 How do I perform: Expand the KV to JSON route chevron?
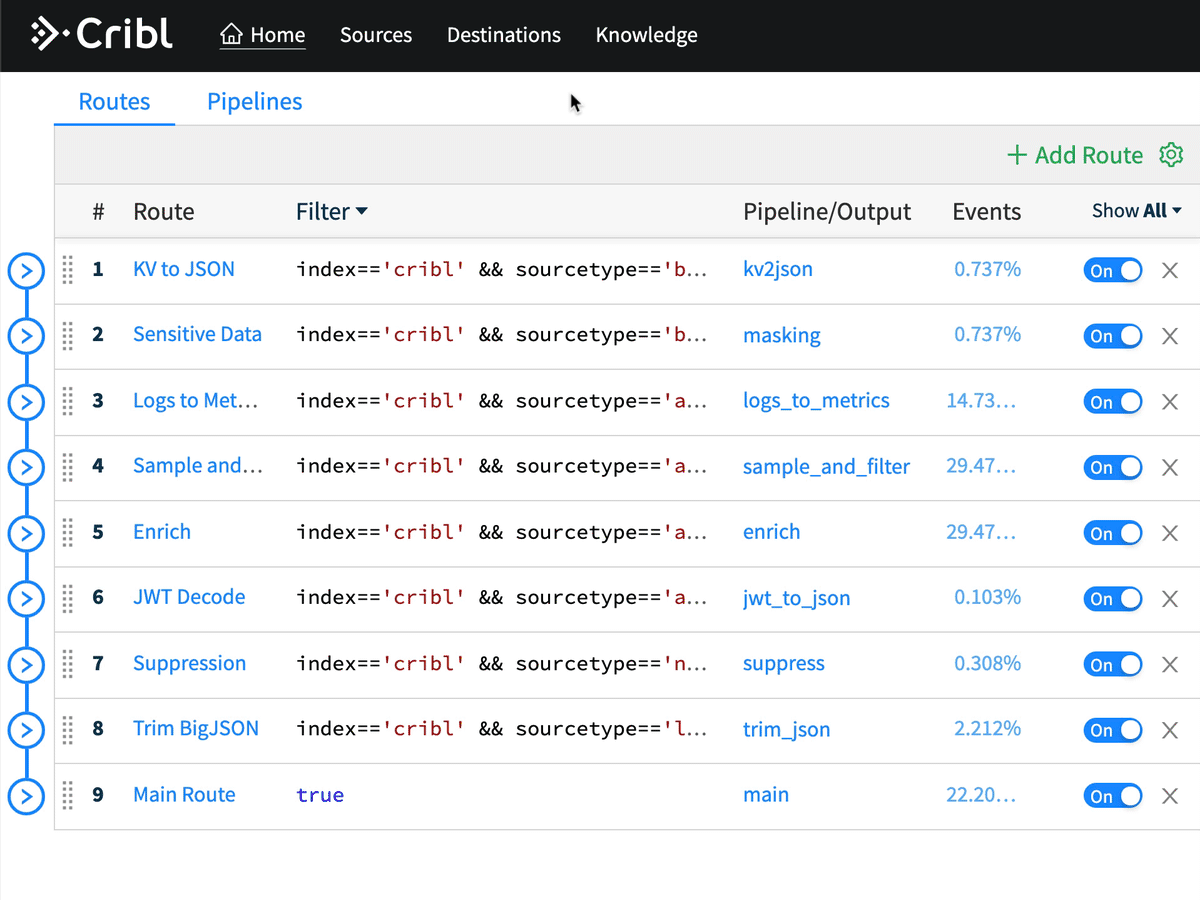point(27,270)
